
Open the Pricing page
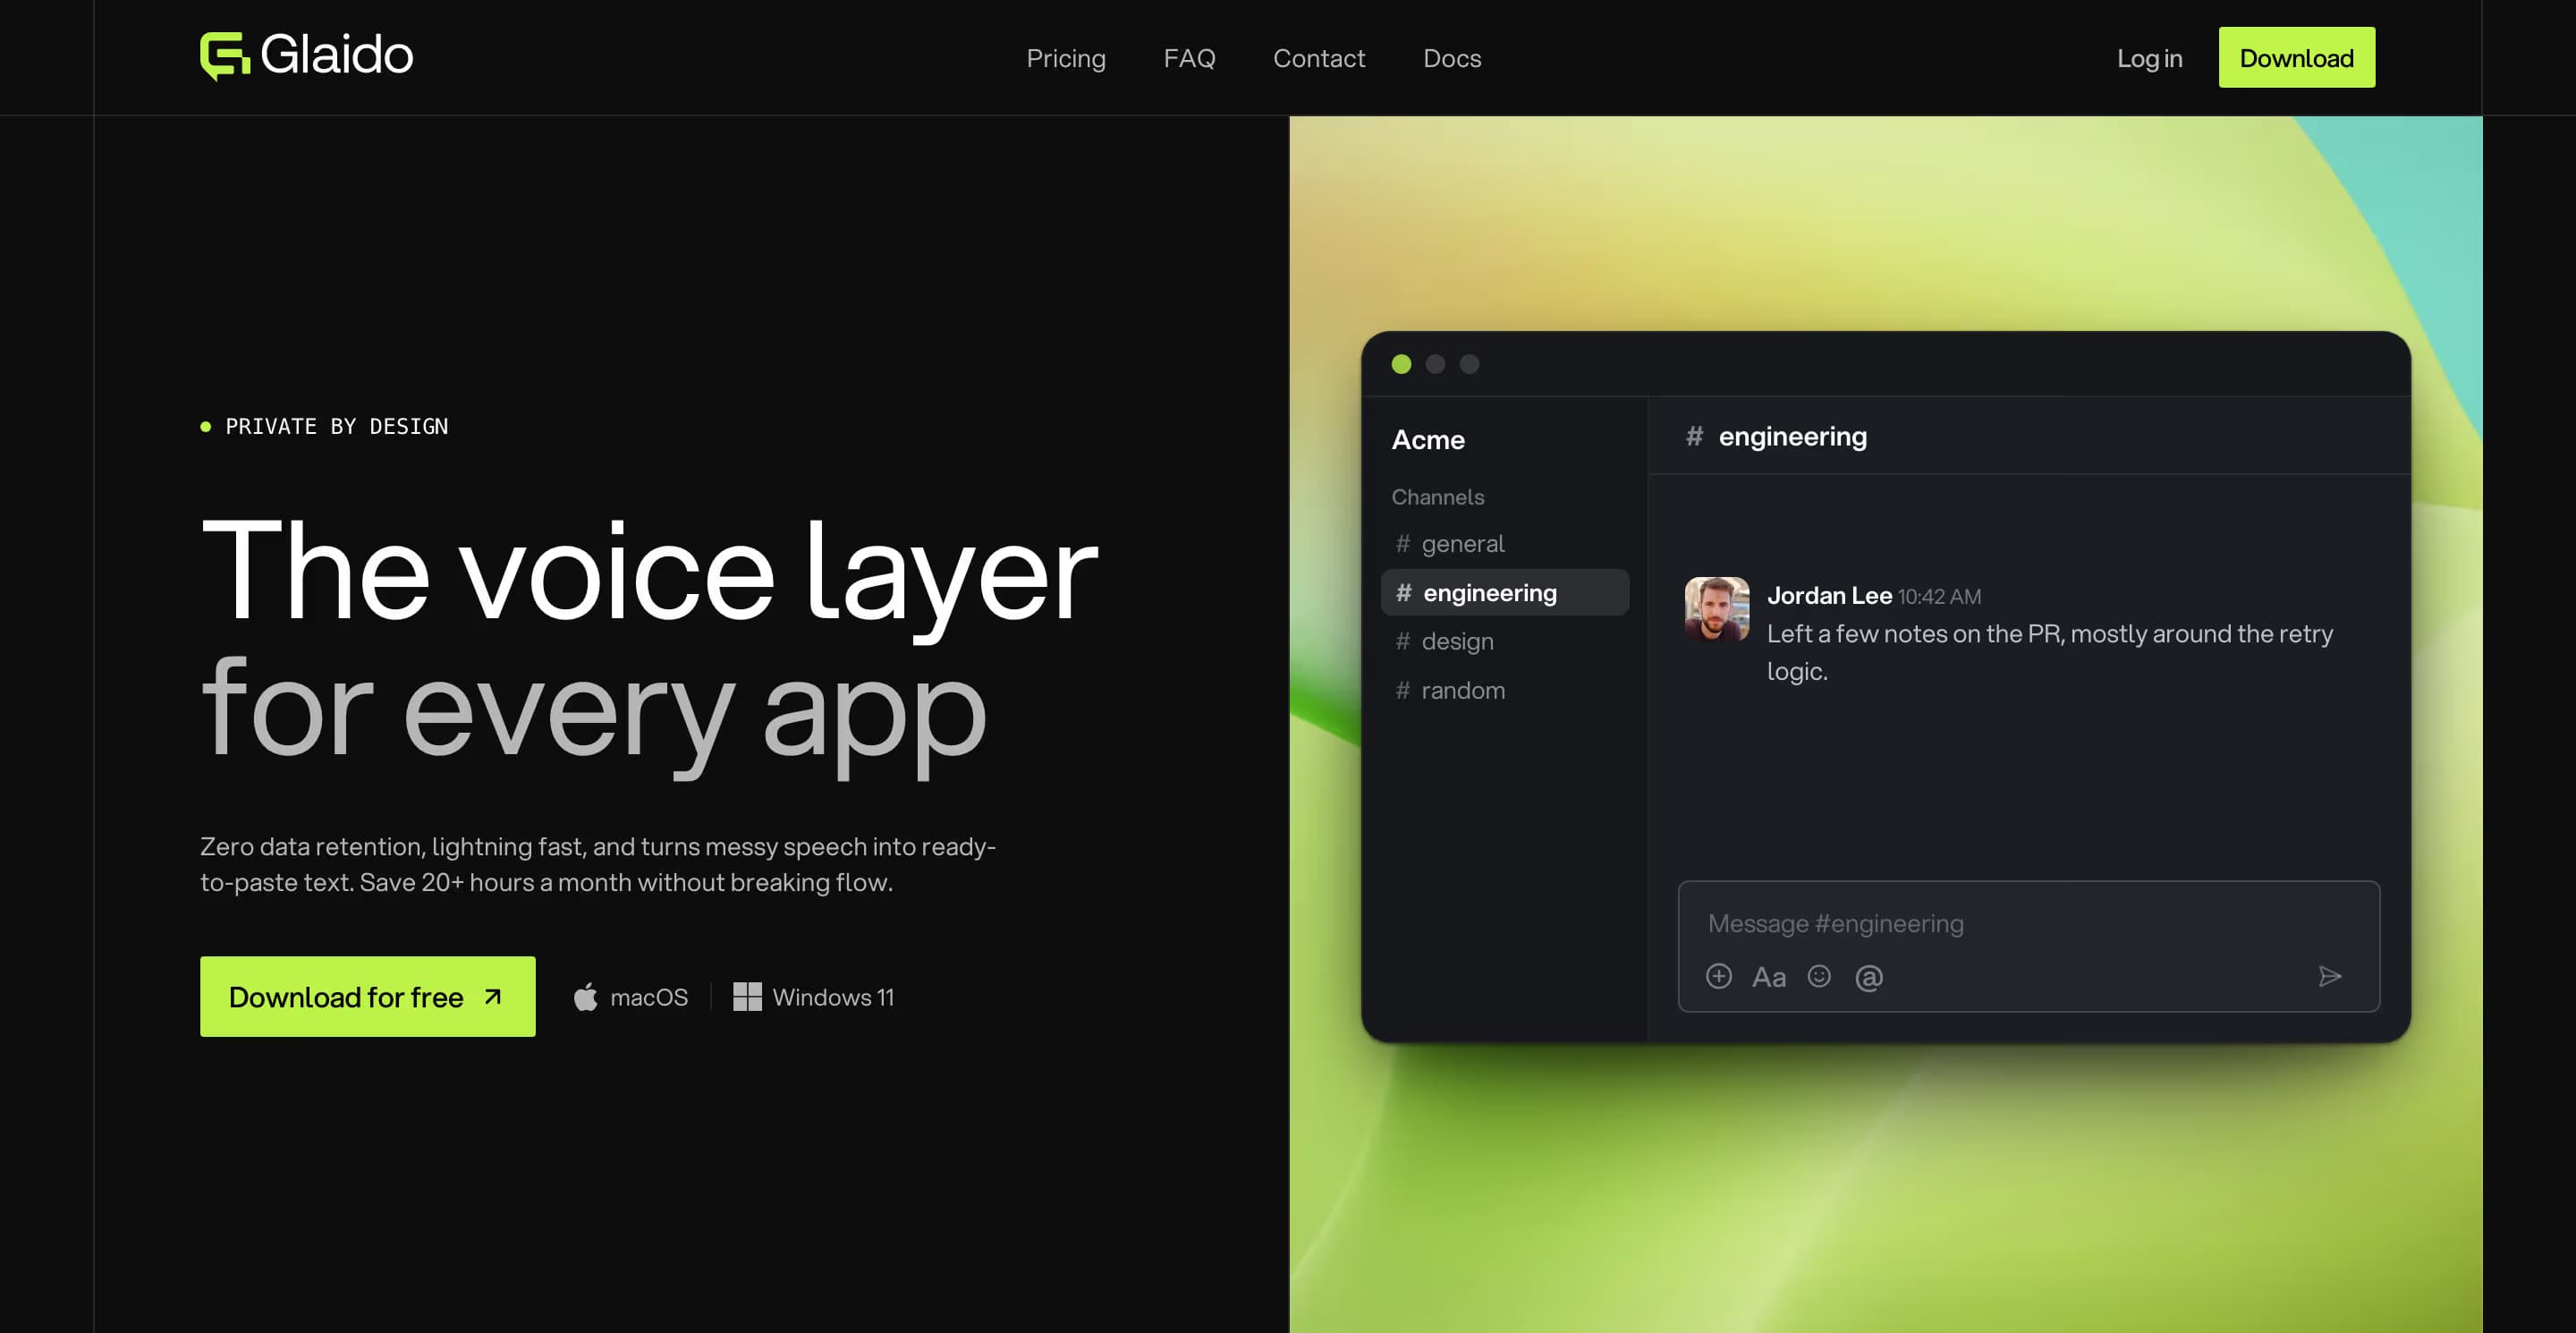tap(1065, 58)
